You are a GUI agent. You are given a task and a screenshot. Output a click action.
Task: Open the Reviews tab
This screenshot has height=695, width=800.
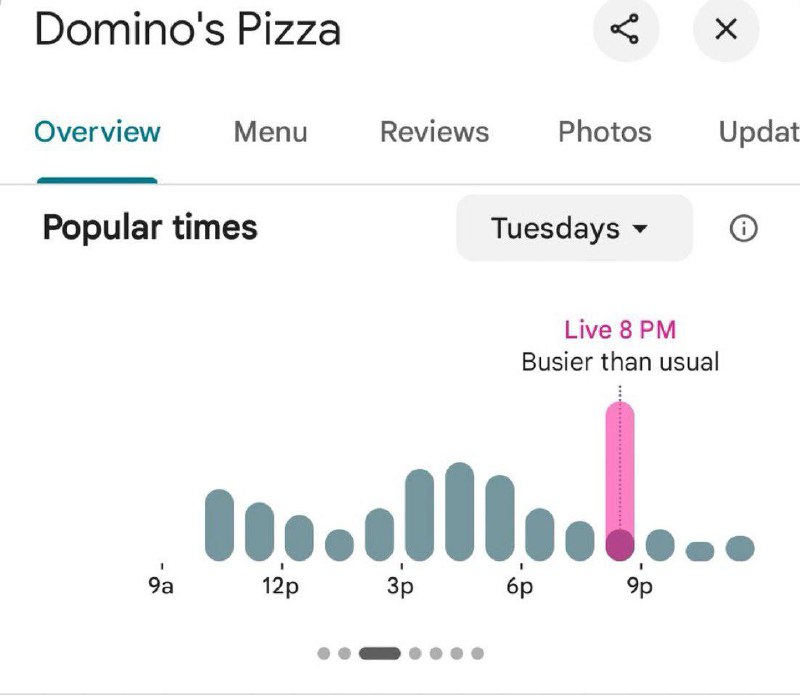coord(434,132)
